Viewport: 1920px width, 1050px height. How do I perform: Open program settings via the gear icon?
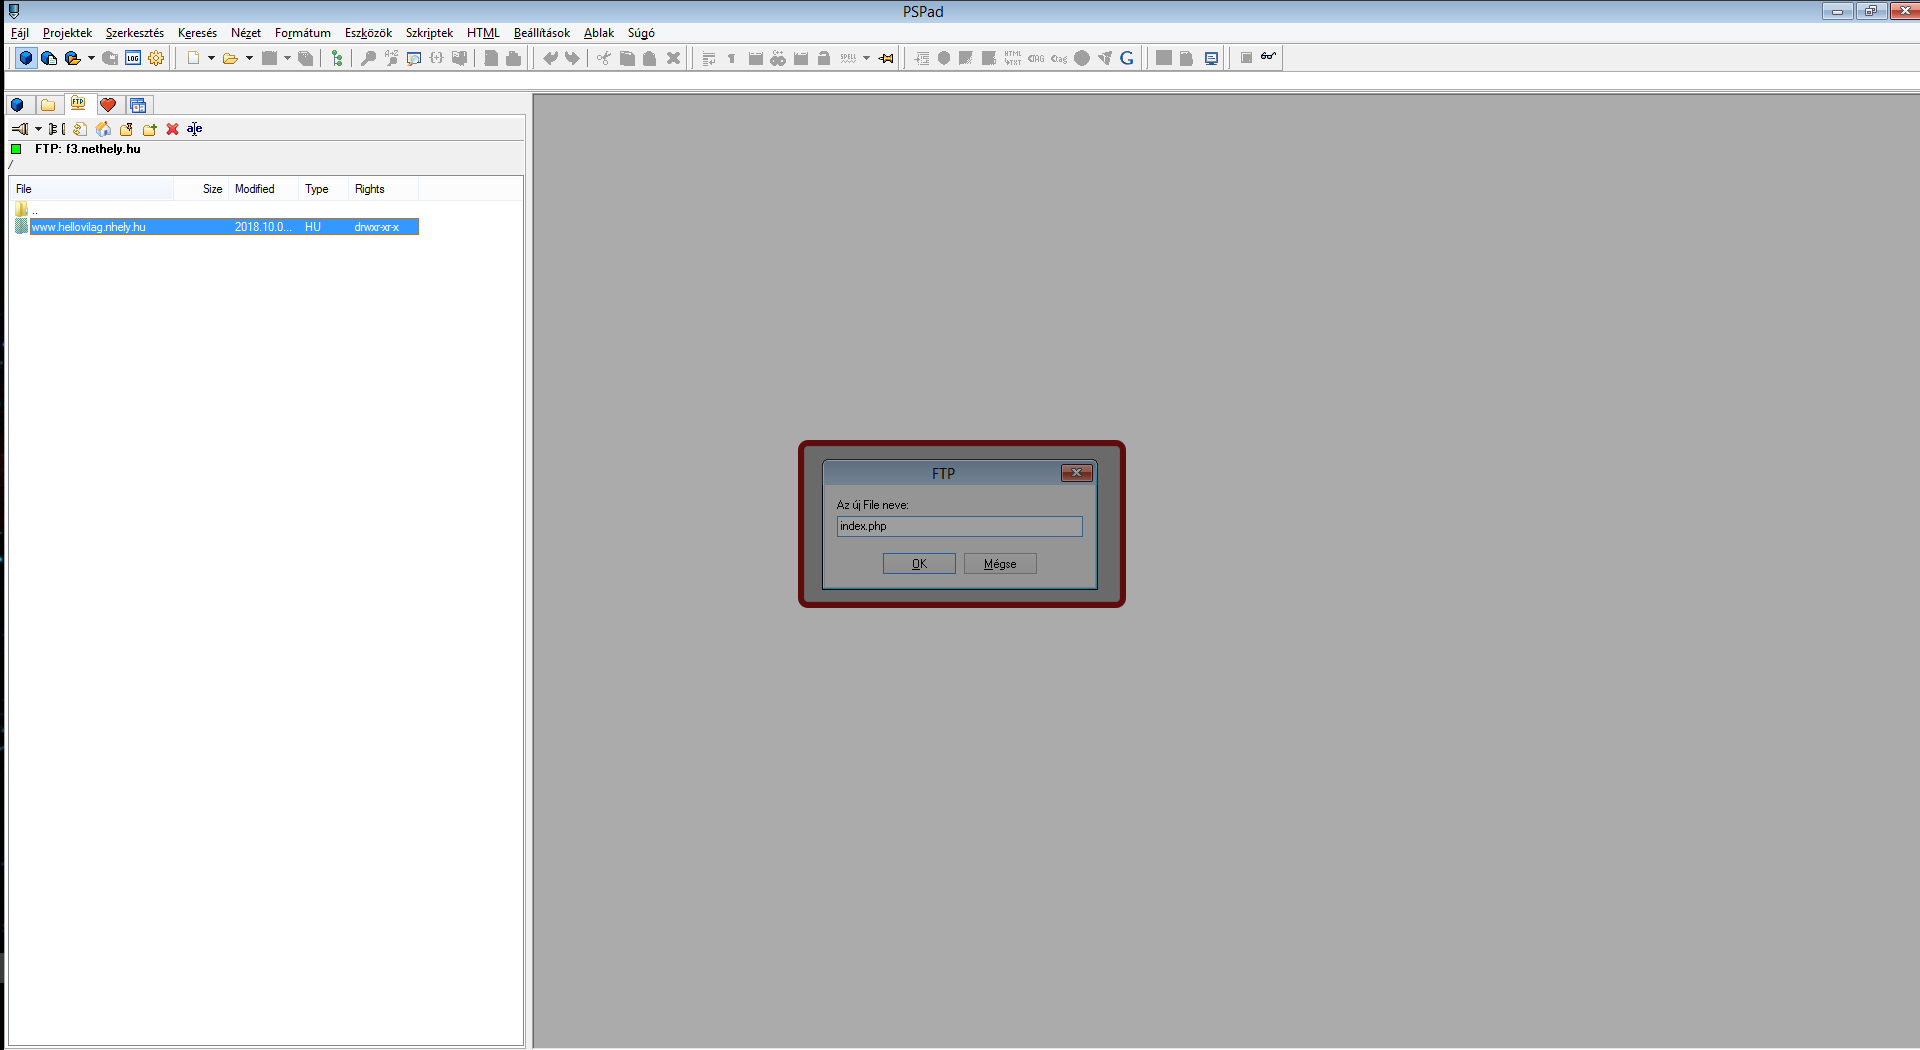pyautogui.click(x=156, y=58)
